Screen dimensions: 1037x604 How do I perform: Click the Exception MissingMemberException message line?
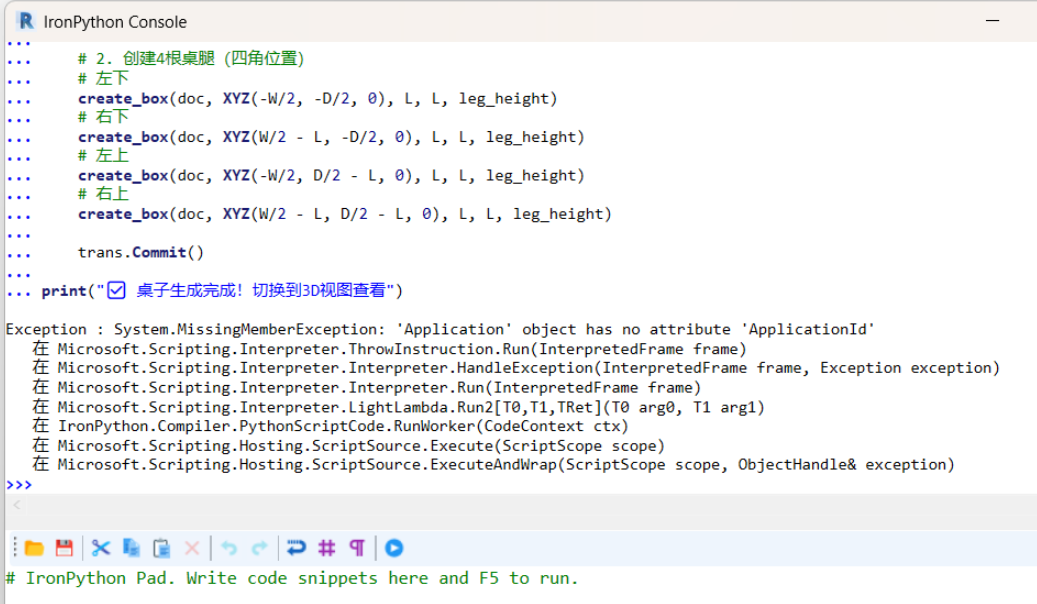point(440,329)
